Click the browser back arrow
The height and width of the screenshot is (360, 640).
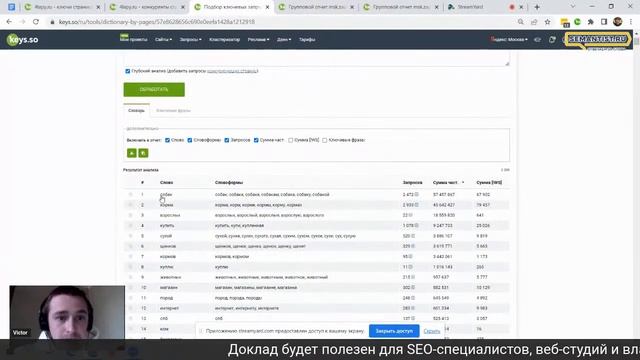[9, 22]
